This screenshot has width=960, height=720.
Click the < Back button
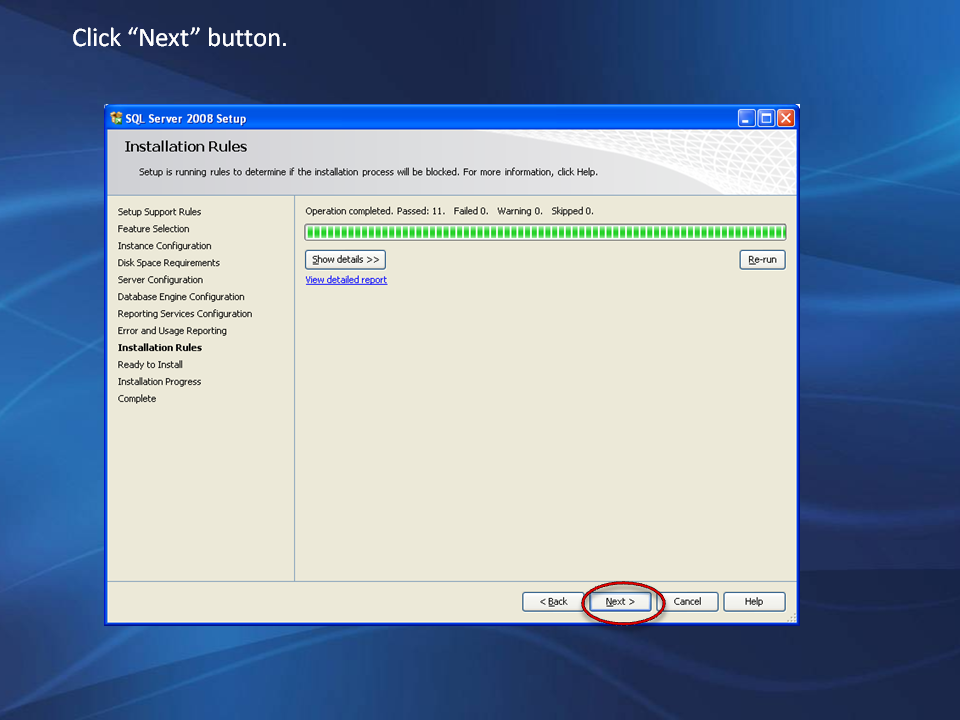click(553, 602)
